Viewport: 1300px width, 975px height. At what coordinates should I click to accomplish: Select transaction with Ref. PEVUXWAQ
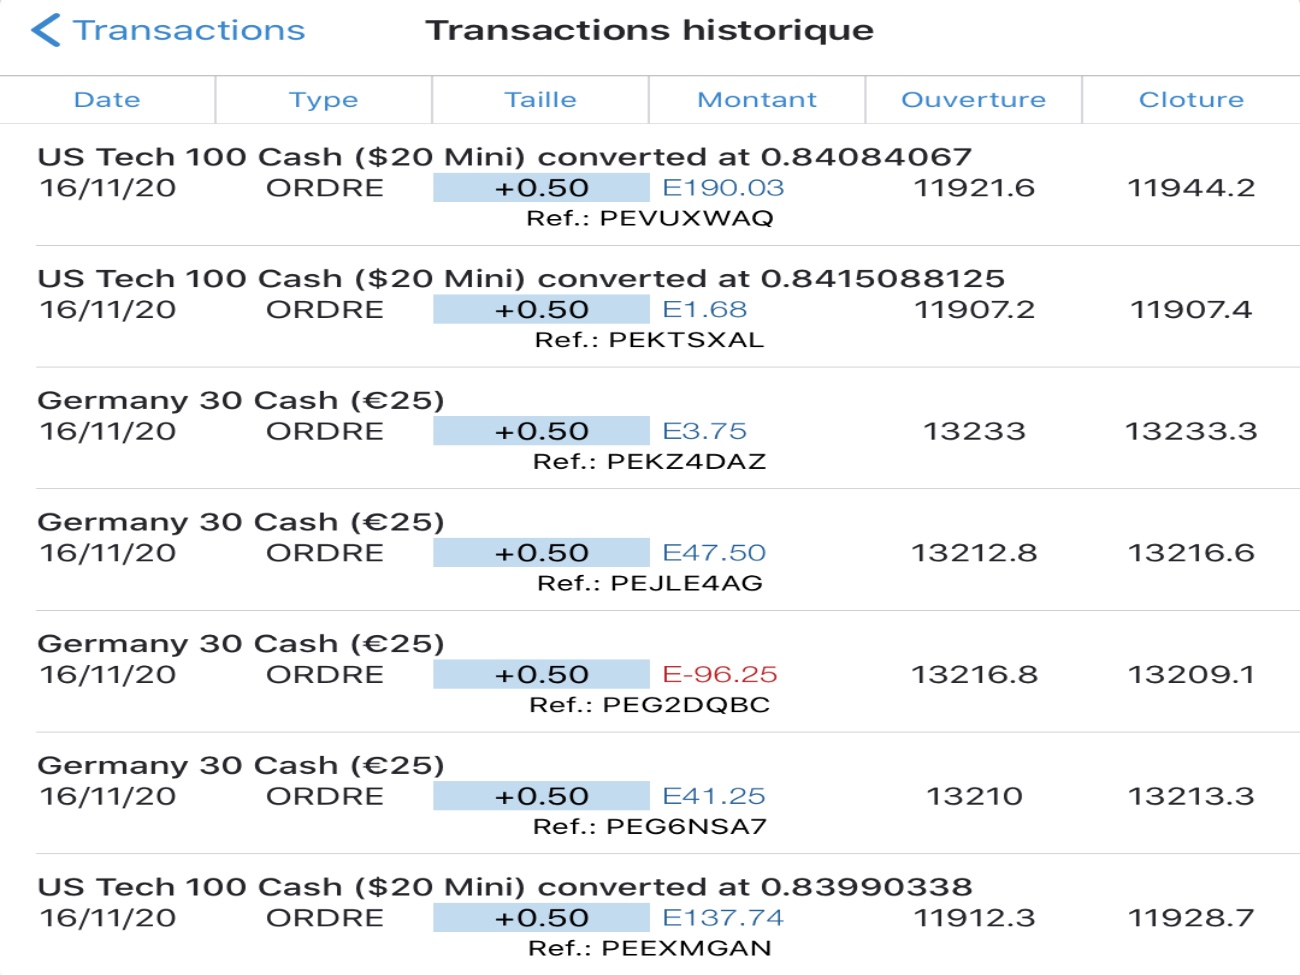[x=650, y=218]
